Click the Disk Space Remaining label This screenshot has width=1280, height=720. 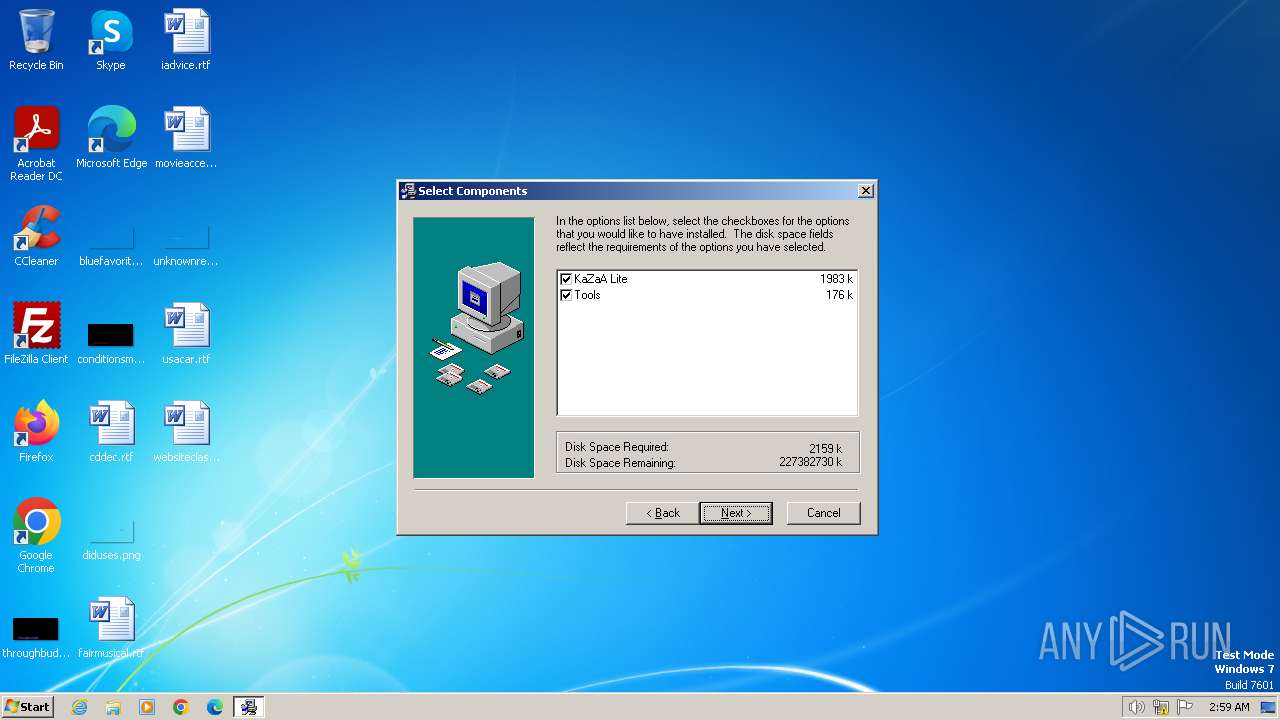pyautogui.click(x=620, y=463)
